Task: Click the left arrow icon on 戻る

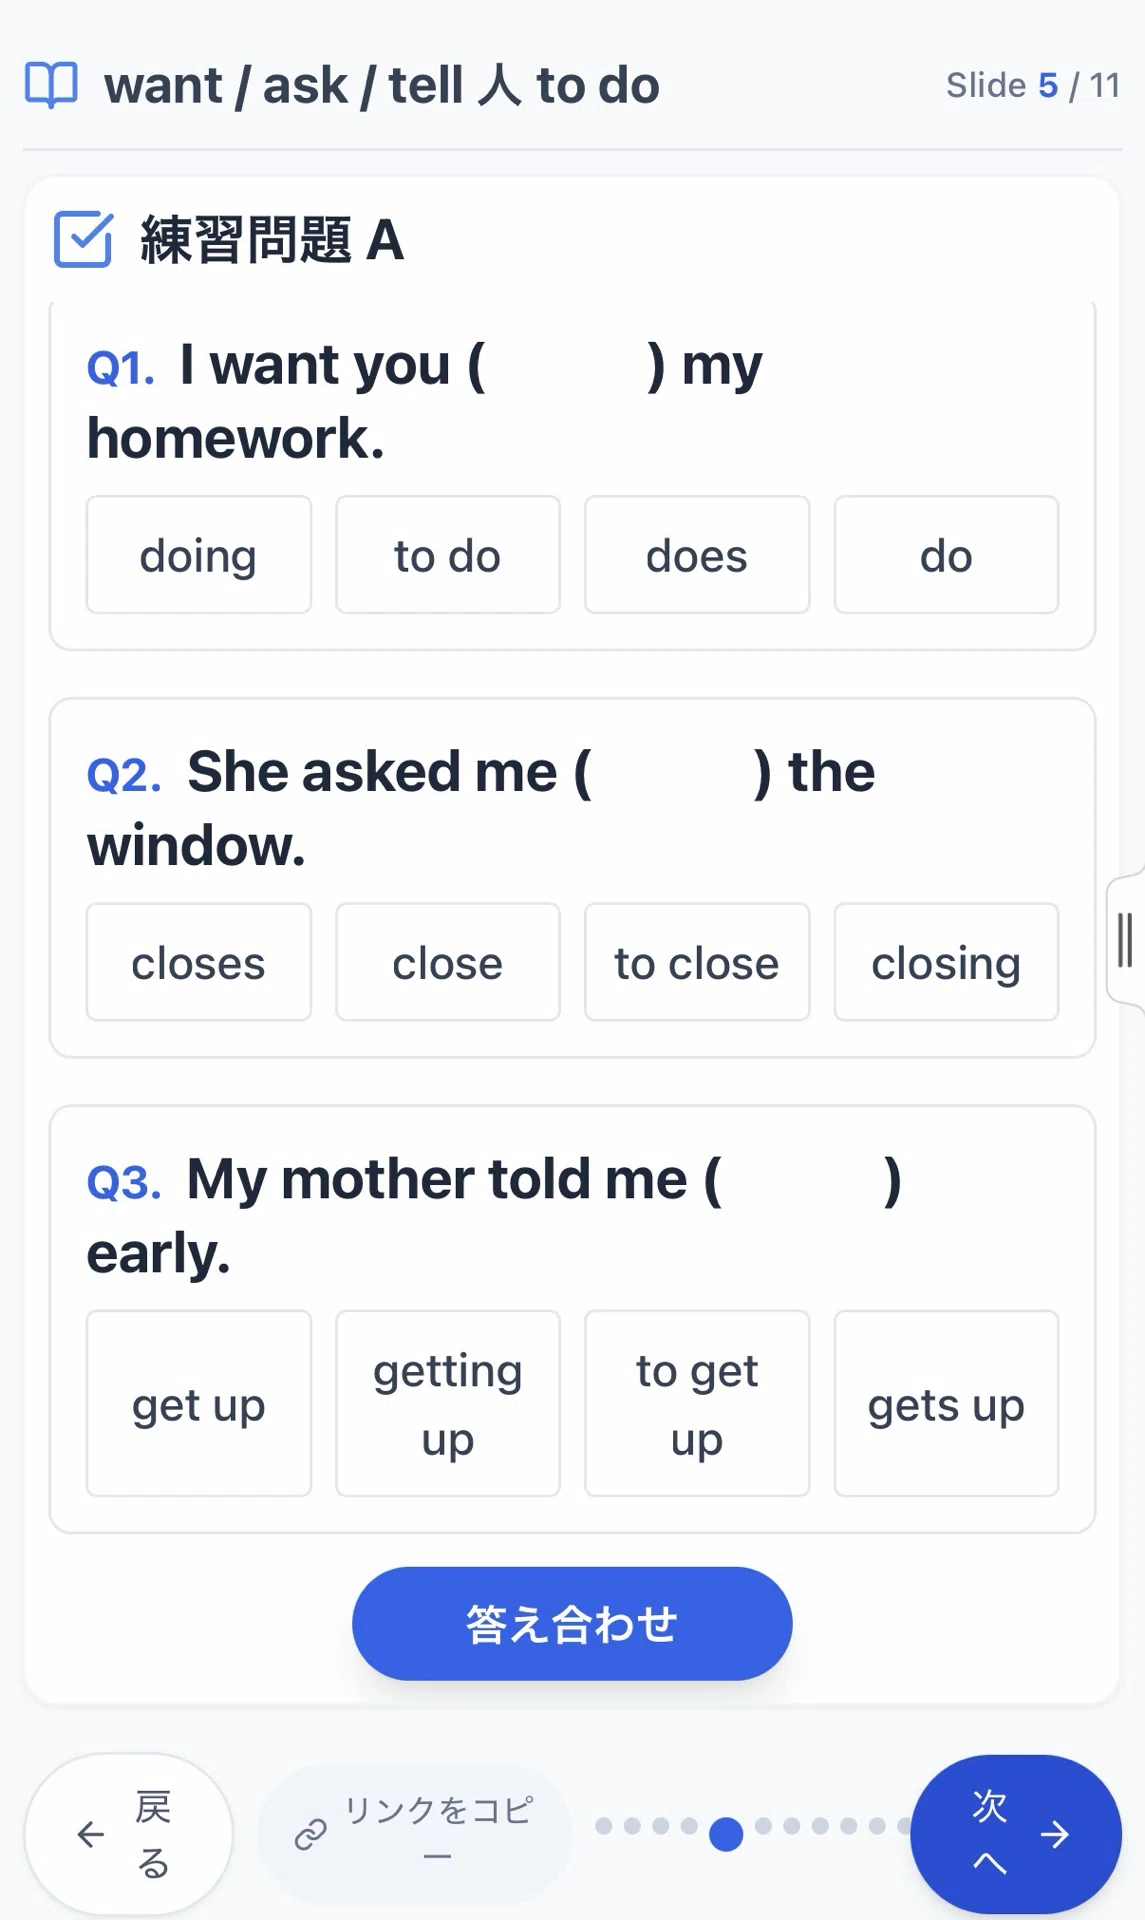Action: 91,1834
